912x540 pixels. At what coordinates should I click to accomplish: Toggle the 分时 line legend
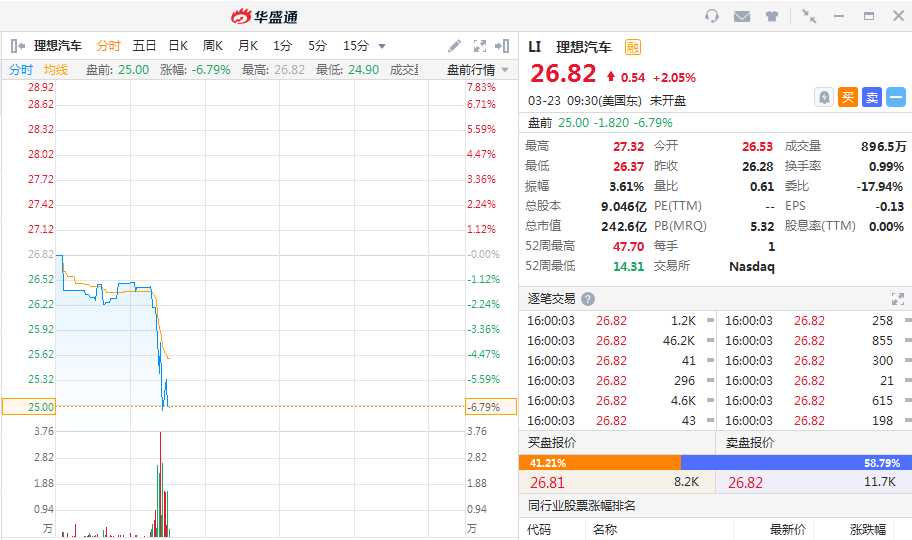(x=21, y=70)
